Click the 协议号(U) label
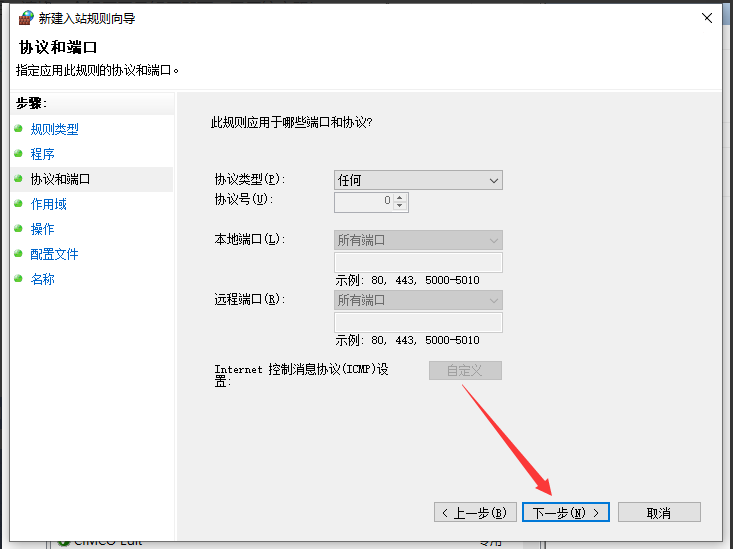This screenshot has width=733, height=549. (244, 199)
